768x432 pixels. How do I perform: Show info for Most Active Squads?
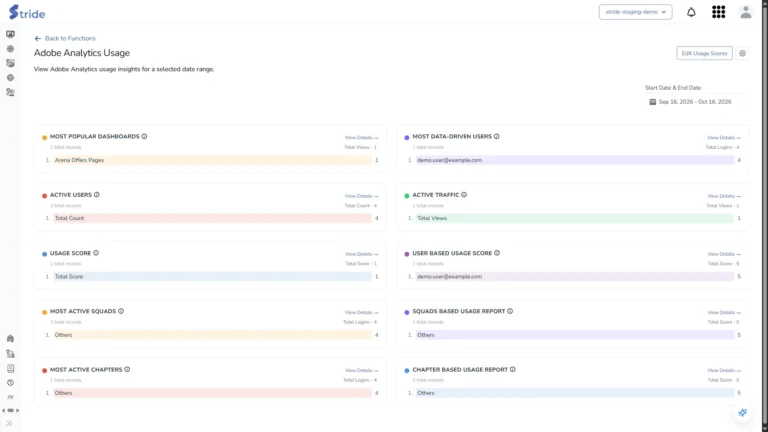click(121, 312)
